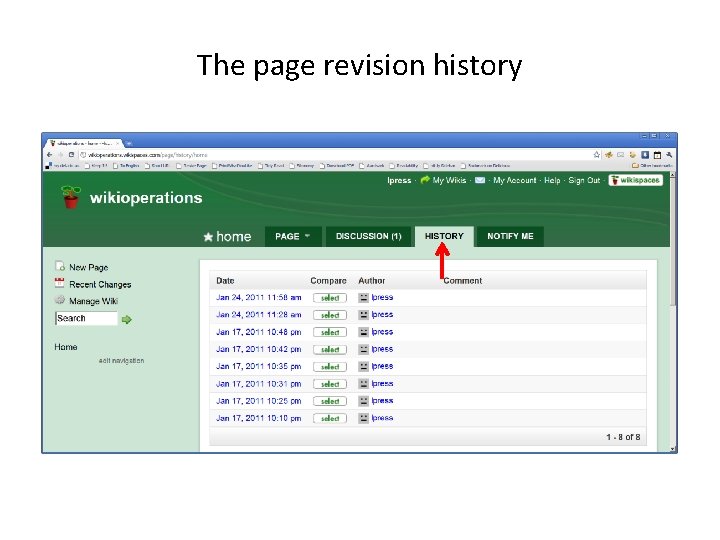Viewport: 720px width, 540px height.
Task: Open Manage Wiki link
Action: (94, 301)
